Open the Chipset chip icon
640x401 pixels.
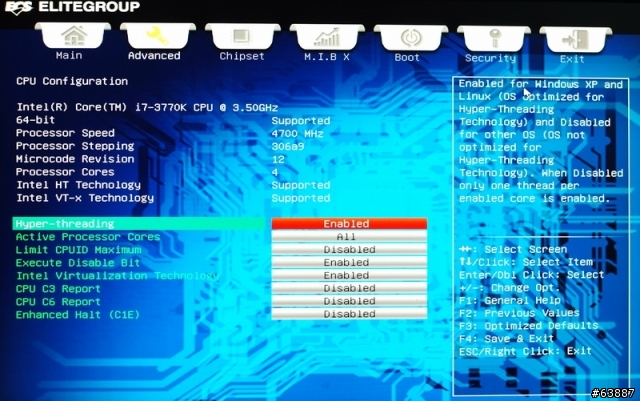242,36
